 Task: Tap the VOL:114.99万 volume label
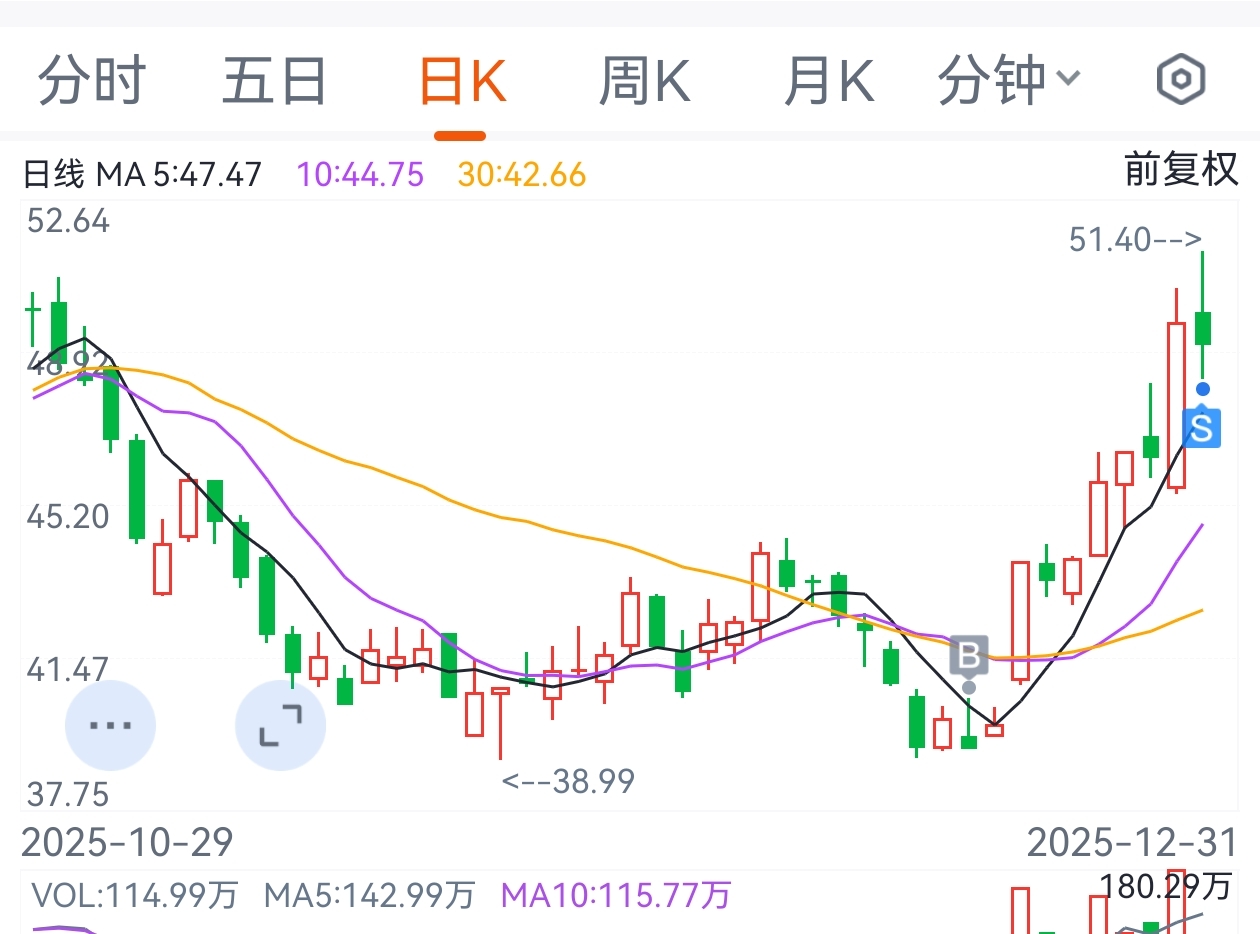(135, 894)
